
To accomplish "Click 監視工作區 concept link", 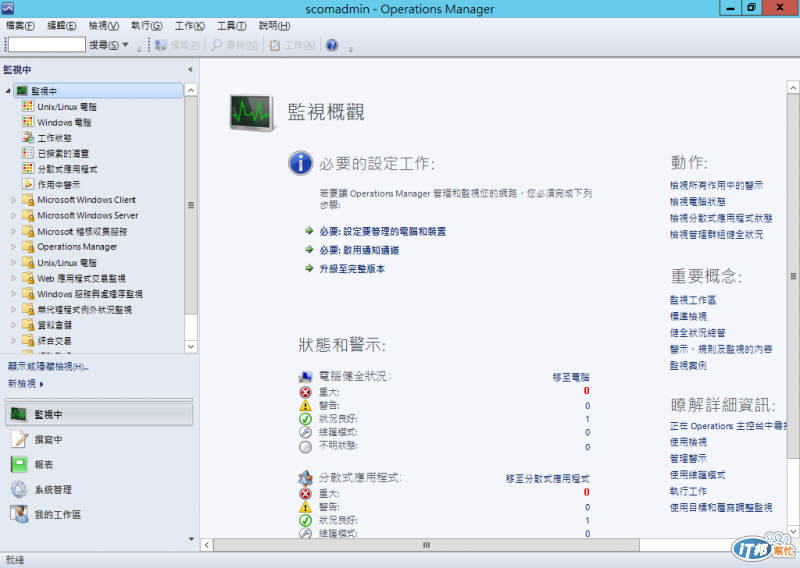I will (x=693, y=300).
